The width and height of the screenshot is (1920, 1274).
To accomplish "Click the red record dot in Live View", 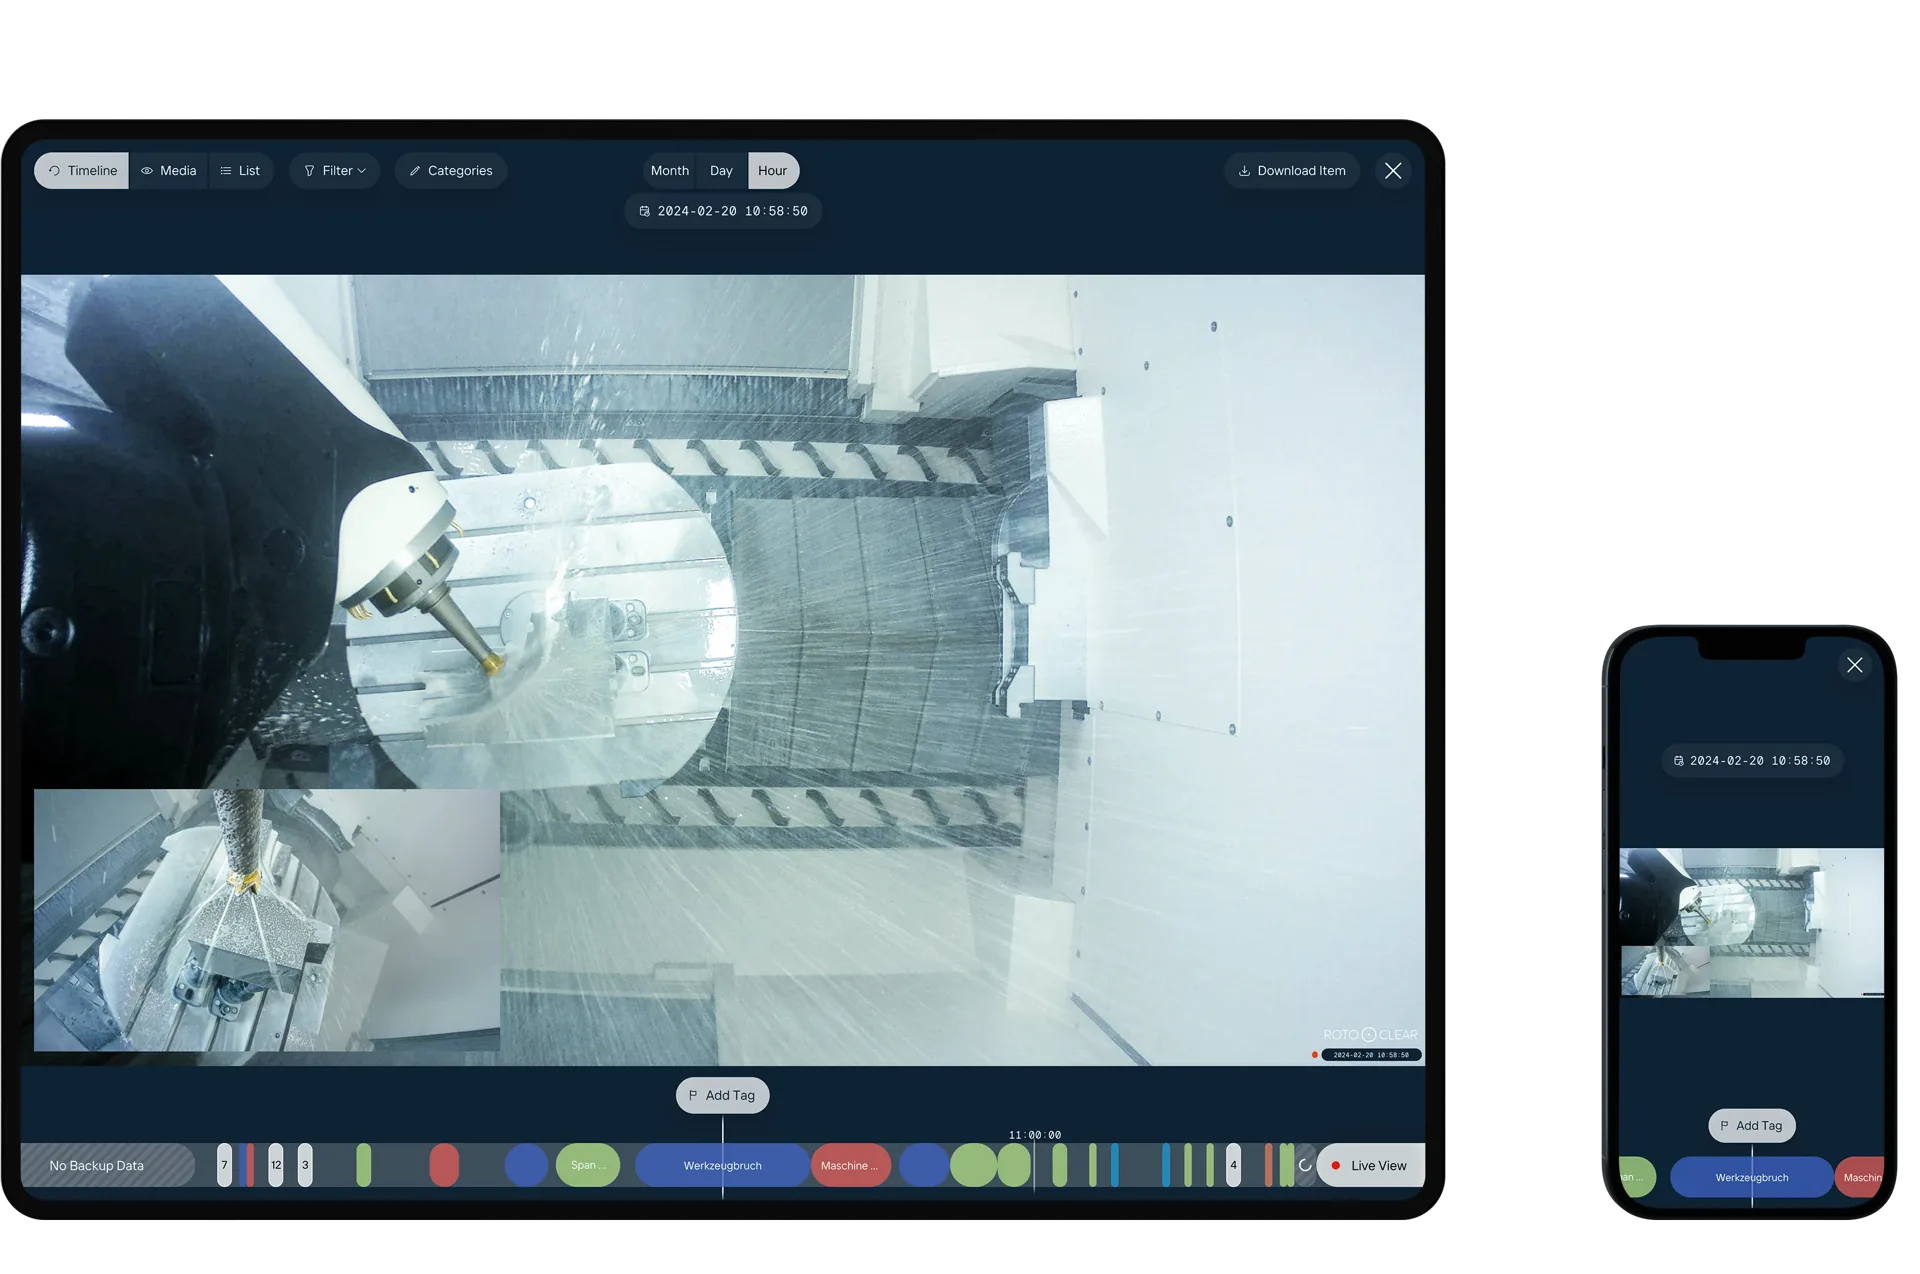I will click(x=1335, y=1165).
